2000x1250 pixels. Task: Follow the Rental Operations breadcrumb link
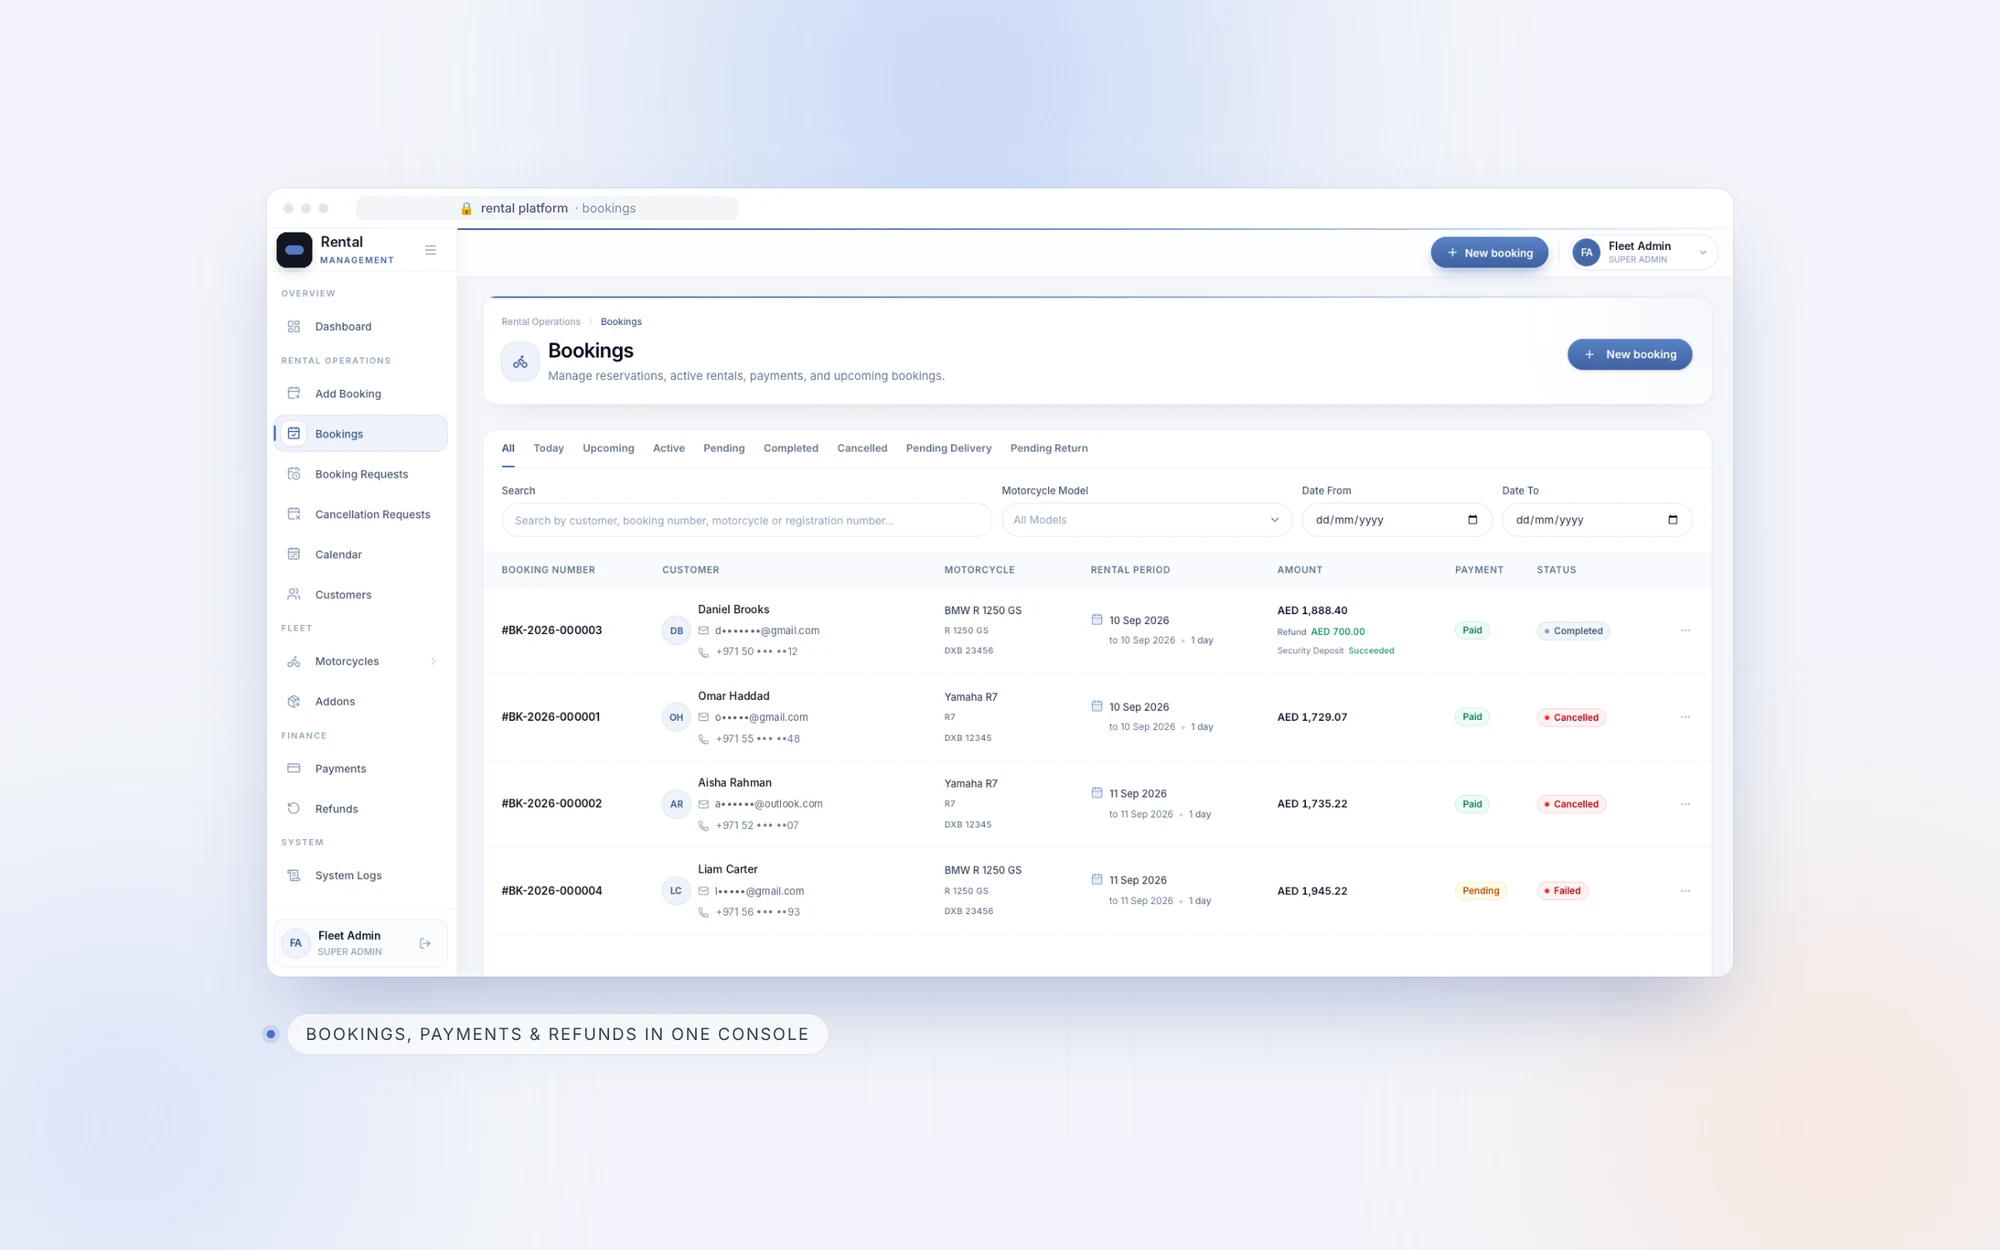coord(541,322)
